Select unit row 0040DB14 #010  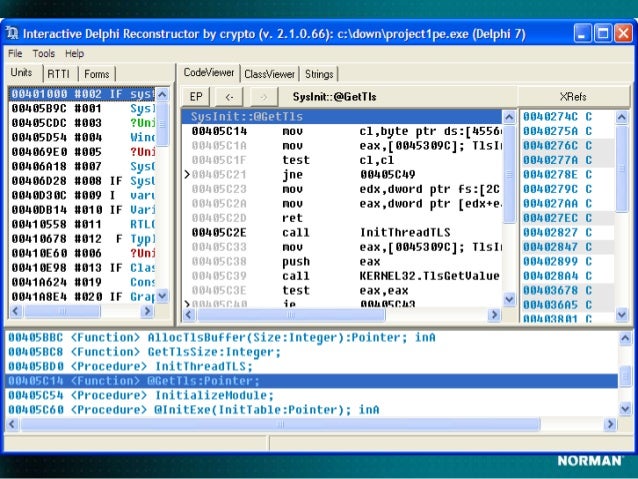tap(82, 210)
